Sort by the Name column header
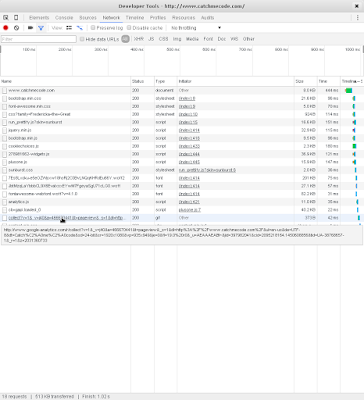 (x=65, y=81)
